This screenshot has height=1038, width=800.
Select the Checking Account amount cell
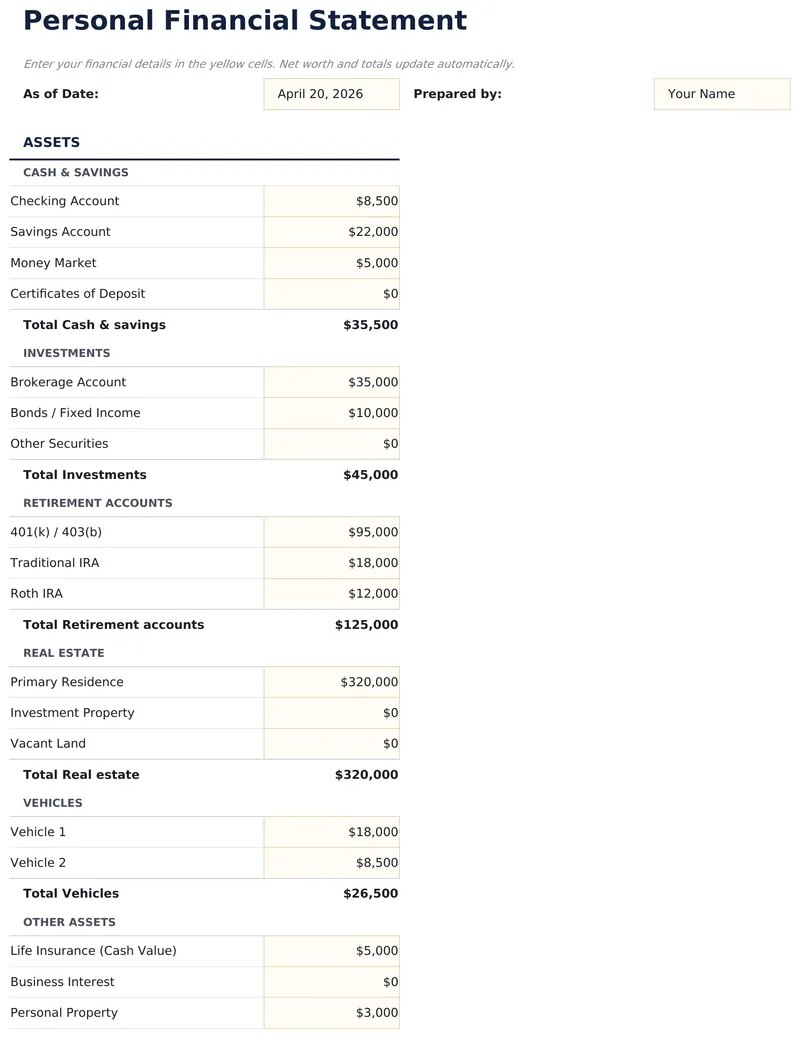[331, 200]
